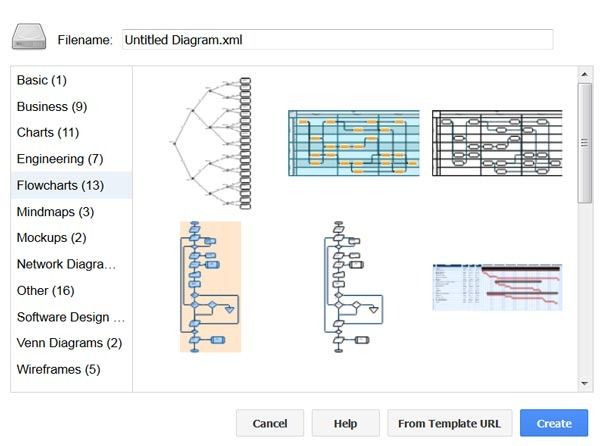The height and width of the screenshot is (446, 600).
Task: Open the Charts (11) category
Action: coord(72,132)
